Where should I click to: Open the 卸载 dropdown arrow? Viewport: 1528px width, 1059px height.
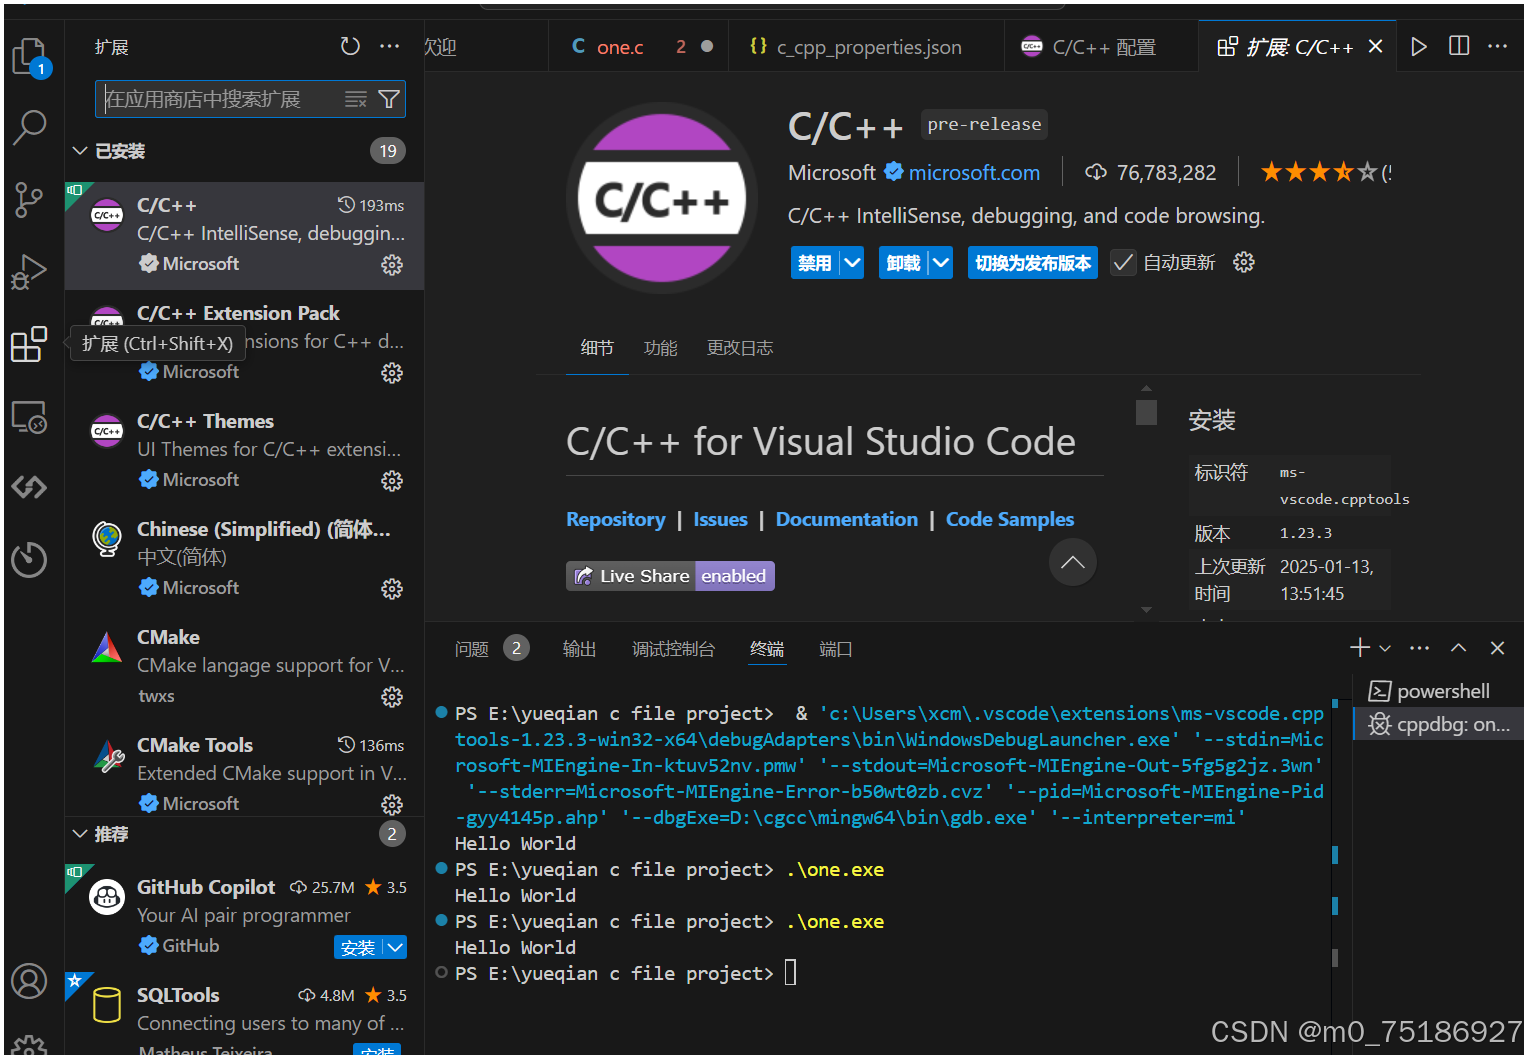tap(941, 263)
